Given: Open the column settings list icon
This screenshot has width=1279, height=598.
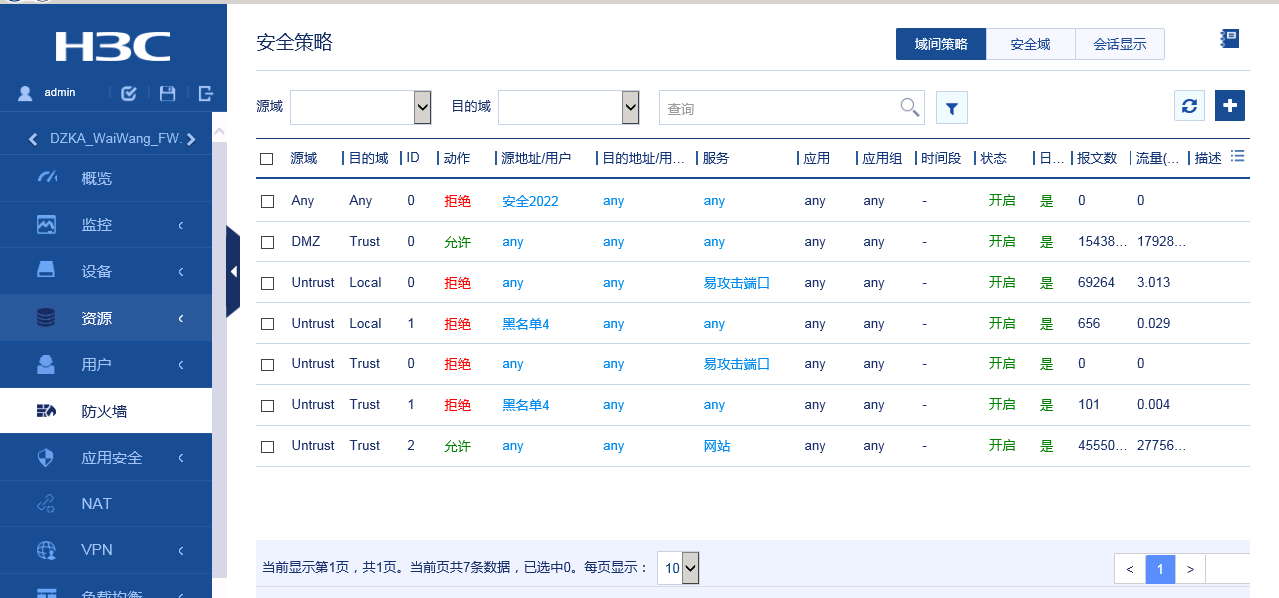Looking at the screenshot, I should 1237,156.
